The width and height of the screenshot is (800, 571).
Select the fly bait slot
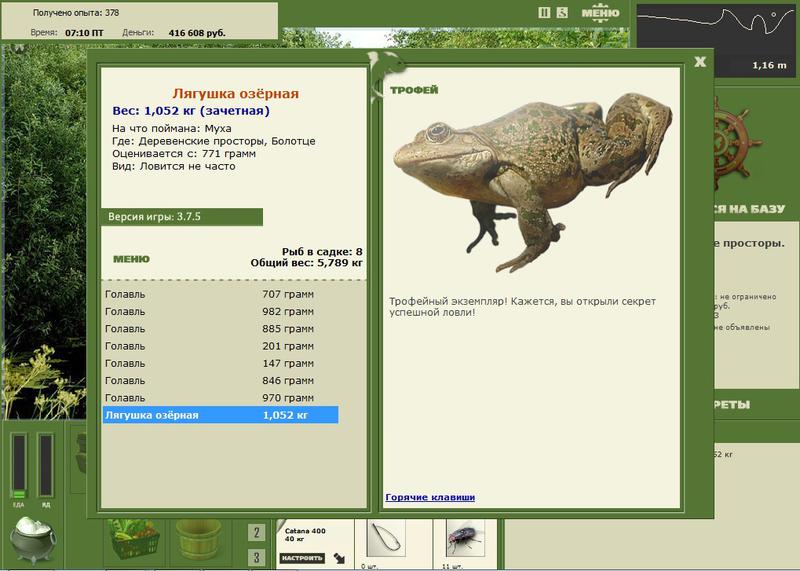(465, 539)
